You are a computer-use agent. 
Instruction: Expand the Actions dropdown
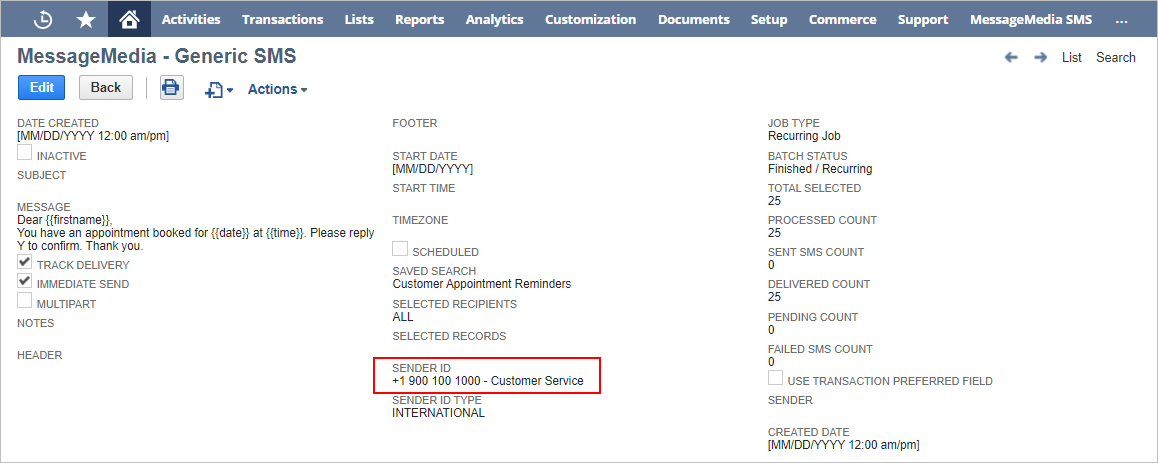click(x=277, y=89)
